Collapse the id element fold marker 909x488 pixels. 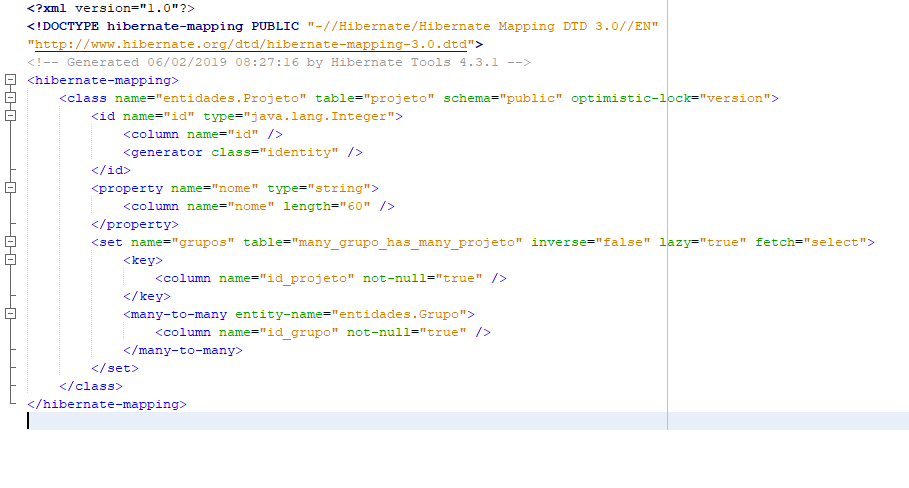pyautogui.click(x=10, y=115)
